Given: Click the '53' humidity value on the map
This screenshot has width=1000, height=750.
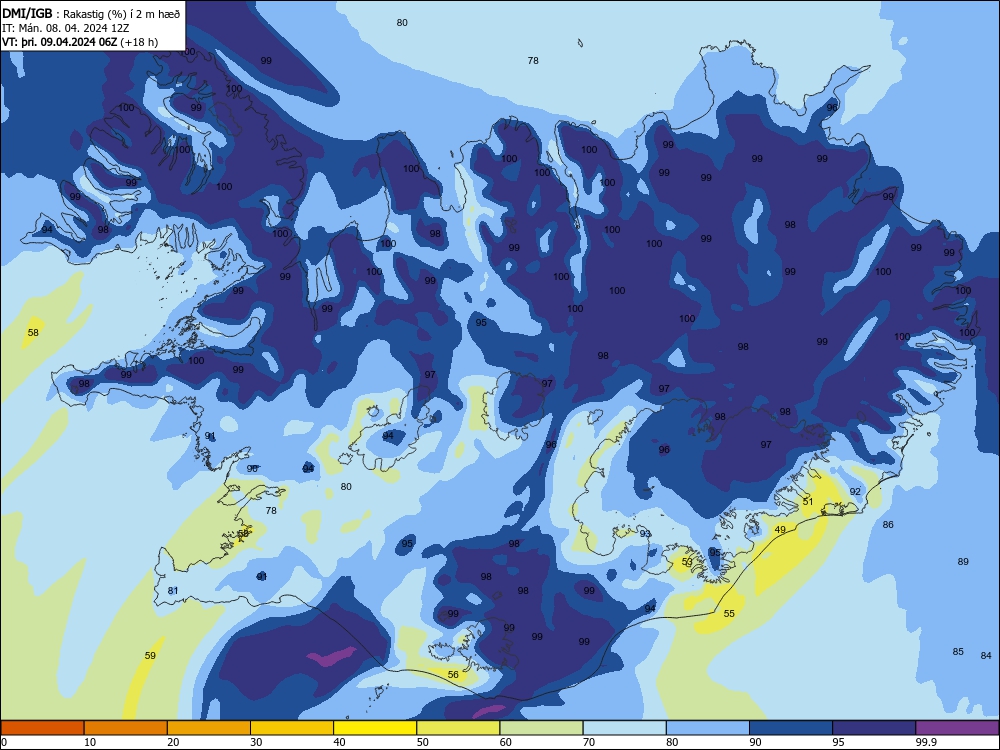Looking at the screenshot, I should click(687, 562).
